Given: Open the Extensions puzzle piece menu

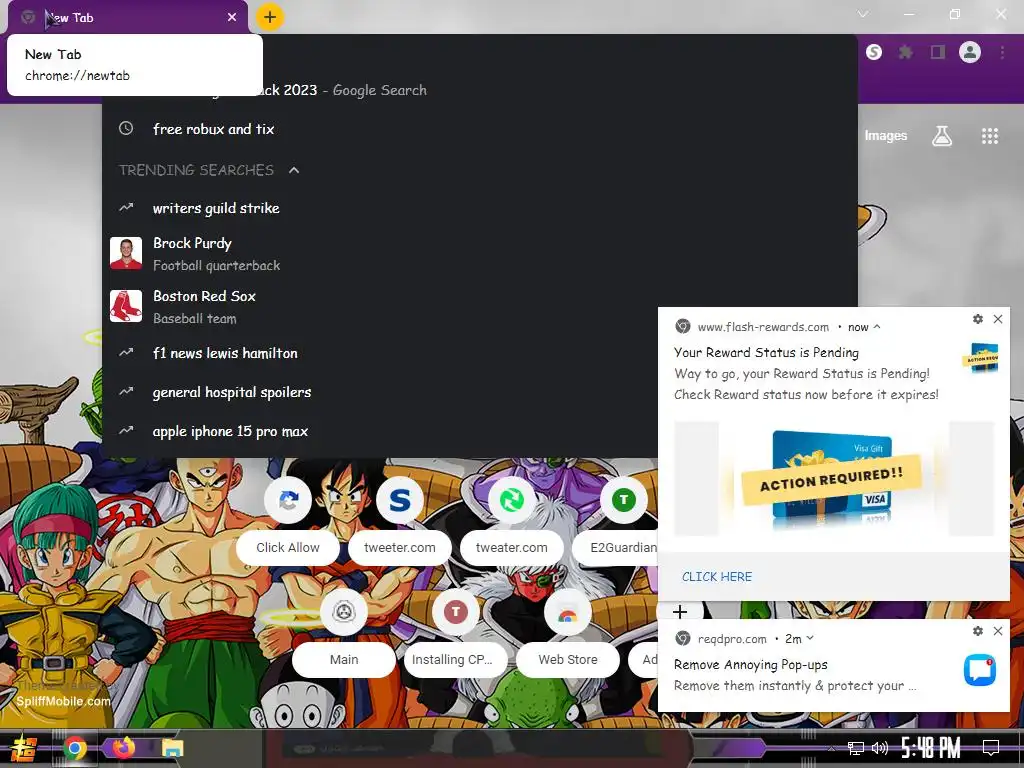Looking at the screenshot, I should point(905,52).
